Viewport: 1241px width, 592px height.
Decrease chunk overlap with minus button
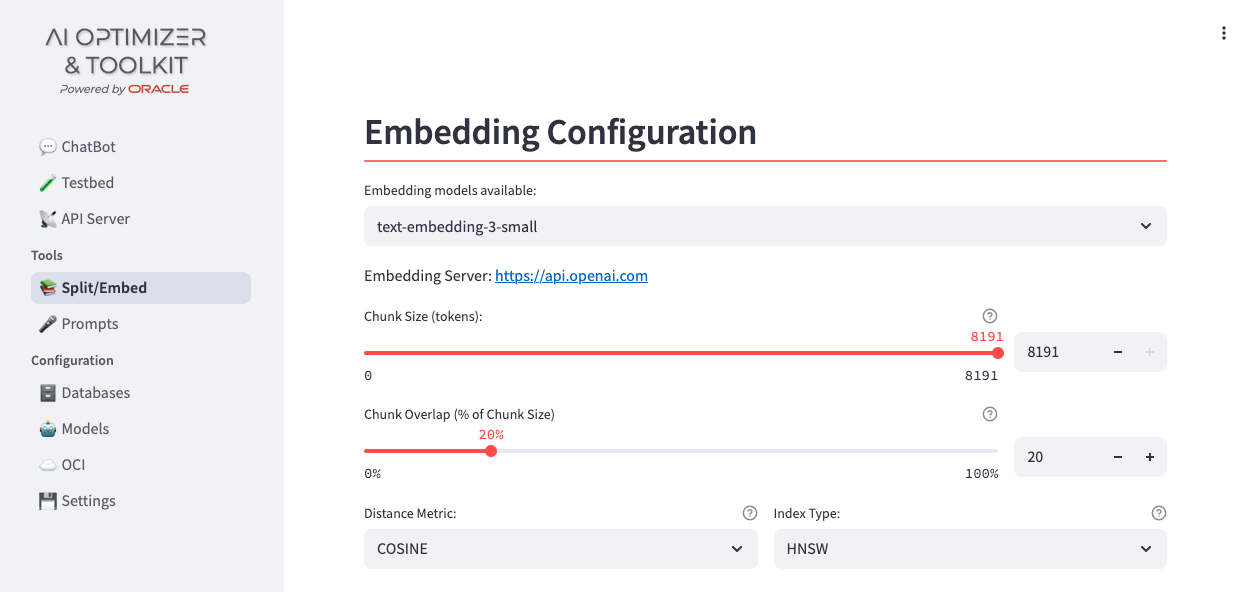(x=1118, y=457)
